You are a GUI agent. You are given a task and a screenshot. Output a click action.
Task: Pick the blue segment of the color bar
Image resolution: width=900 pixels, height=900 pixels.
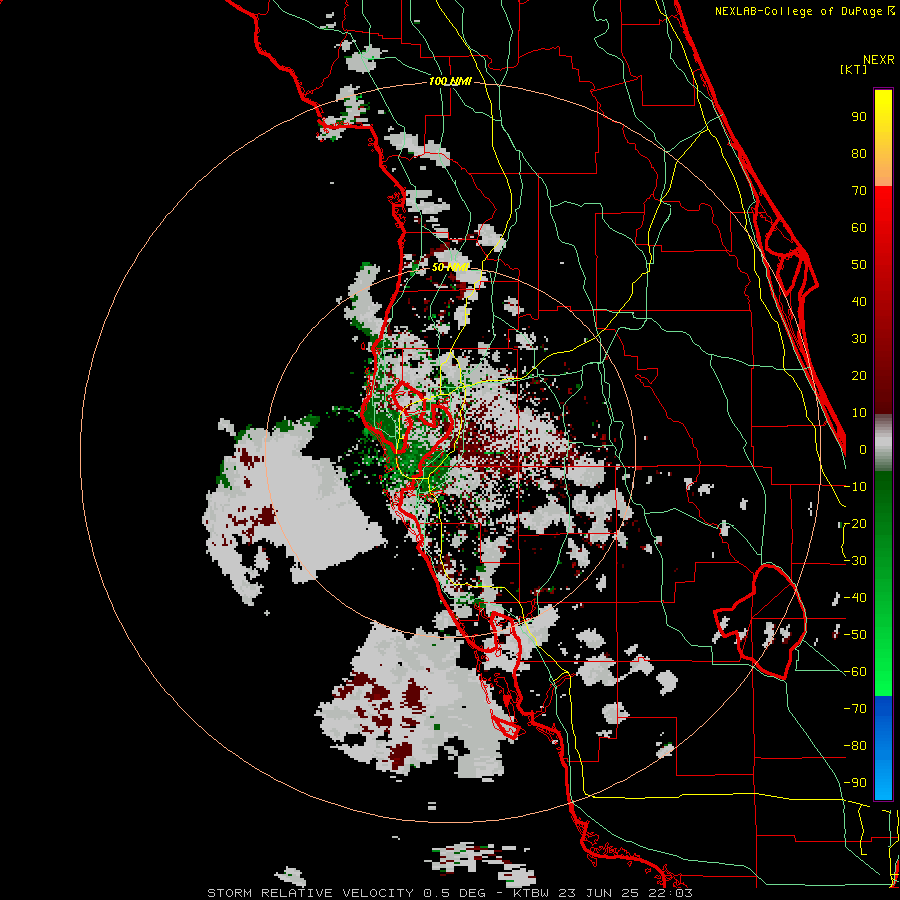pyautogui.click(x=883, y=747)
